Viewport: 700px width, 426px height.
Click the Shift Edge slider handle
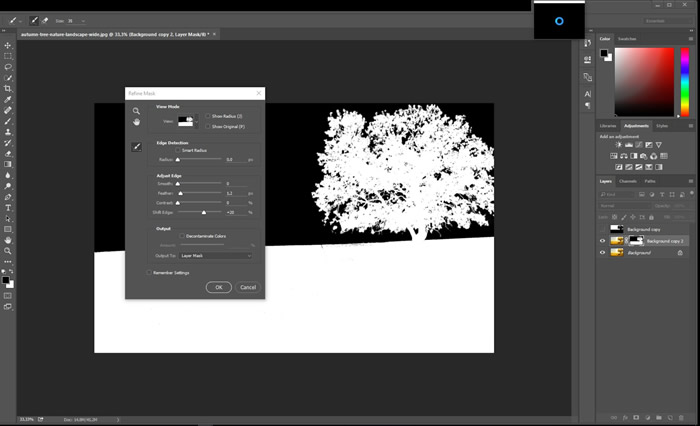[x=204, y=213]
